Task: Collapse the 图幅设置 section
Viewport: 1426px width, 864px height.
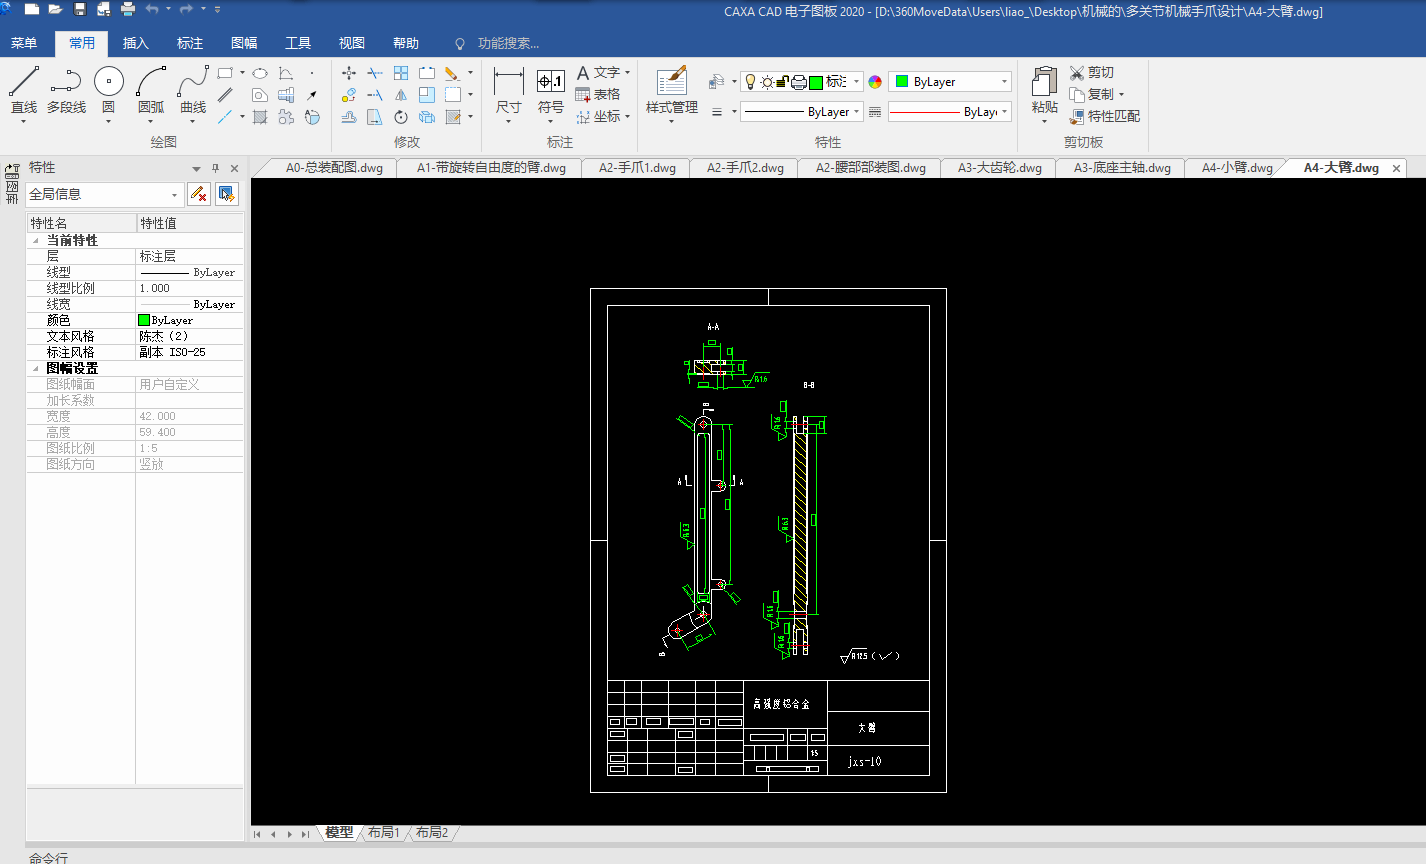Action: pyautogui.click(x=36, y=368)
